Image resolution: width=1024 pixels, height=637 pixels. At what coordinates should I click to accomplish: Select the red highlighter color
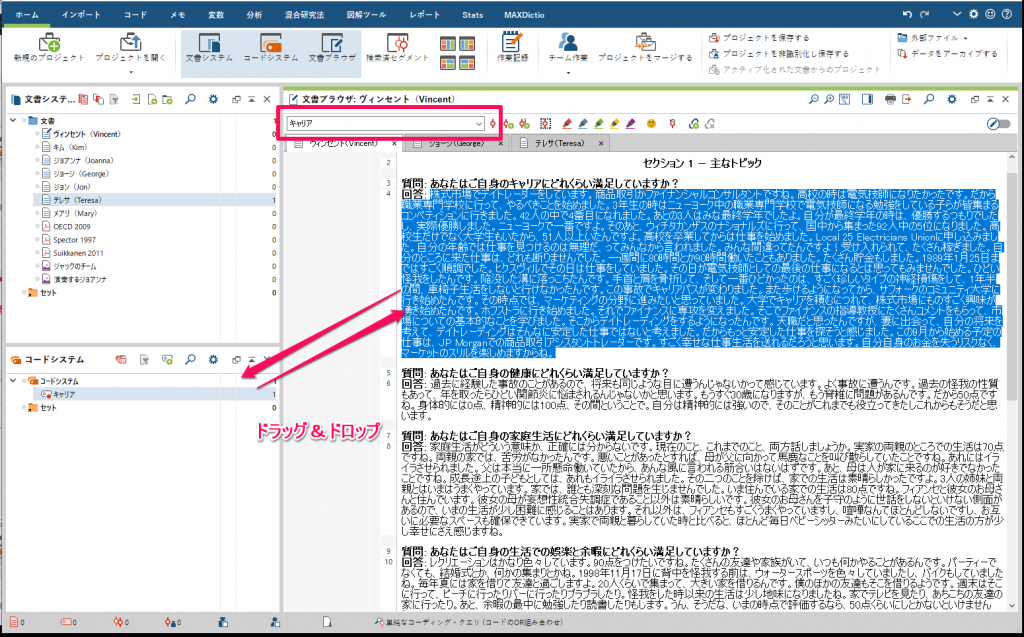click(567, 123)
